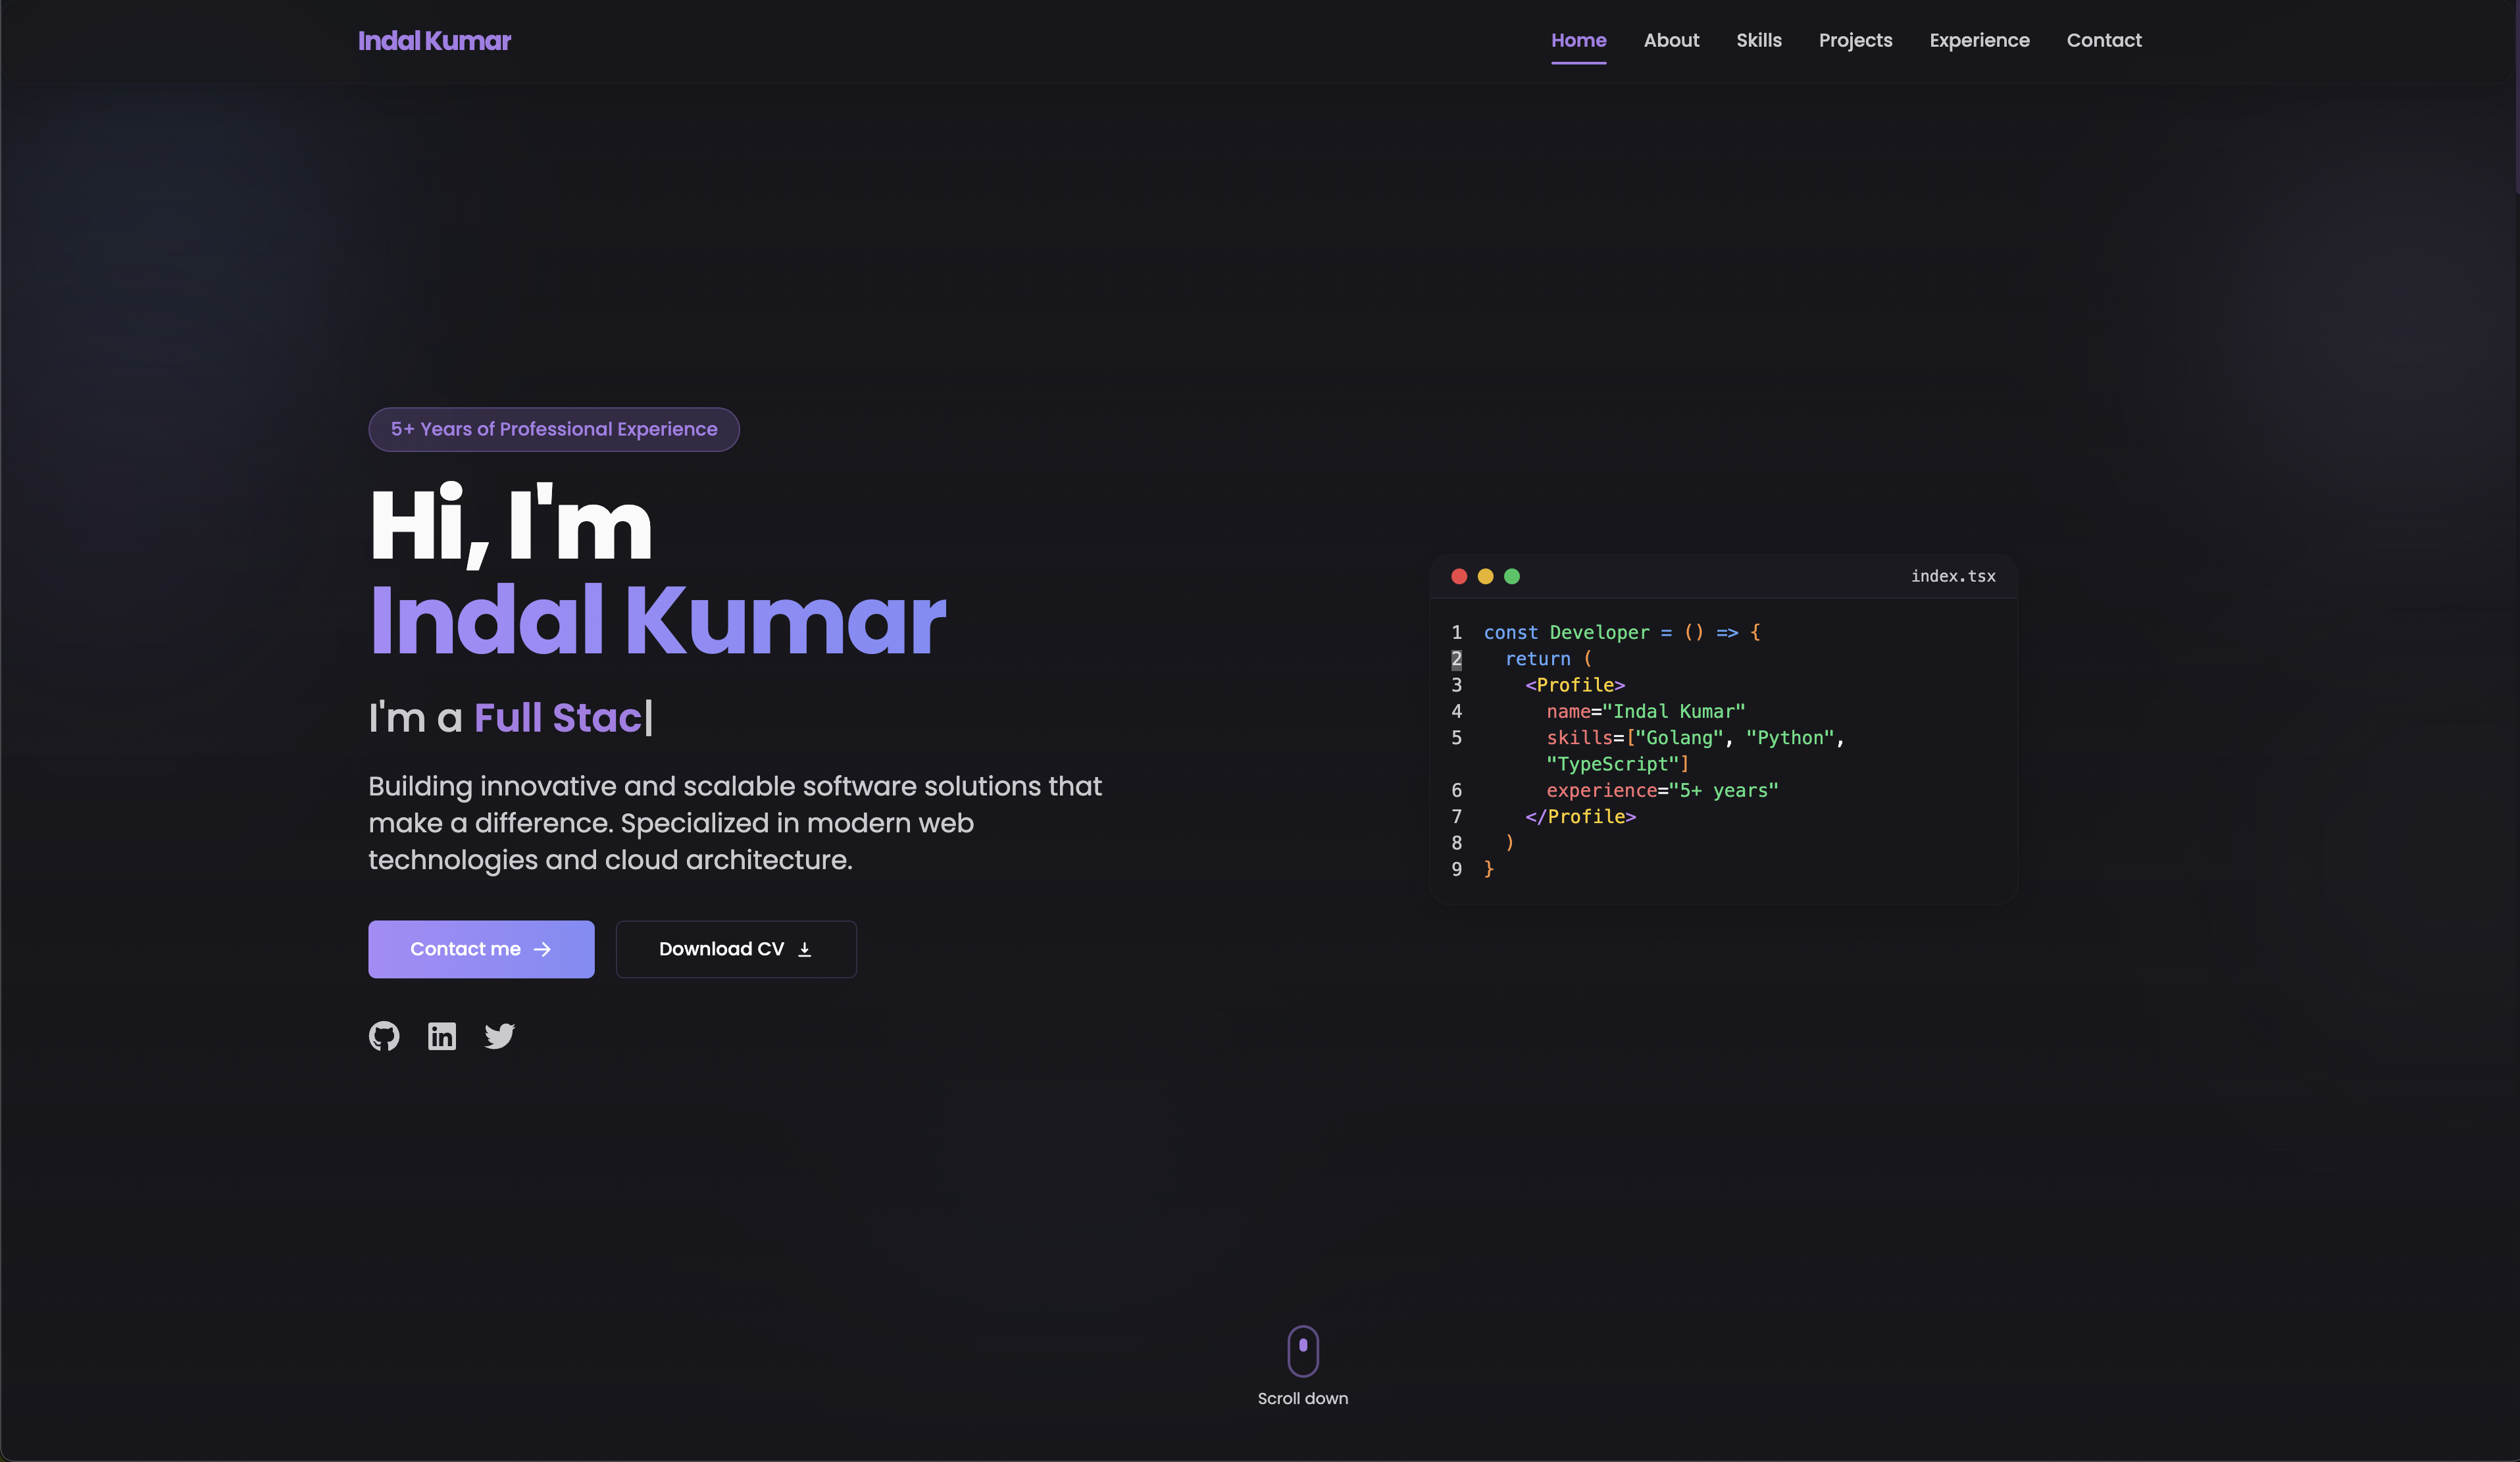Click the index.tsx filename label
Viewport: 2520px width, 1462px height.
tap(1952, 577)
